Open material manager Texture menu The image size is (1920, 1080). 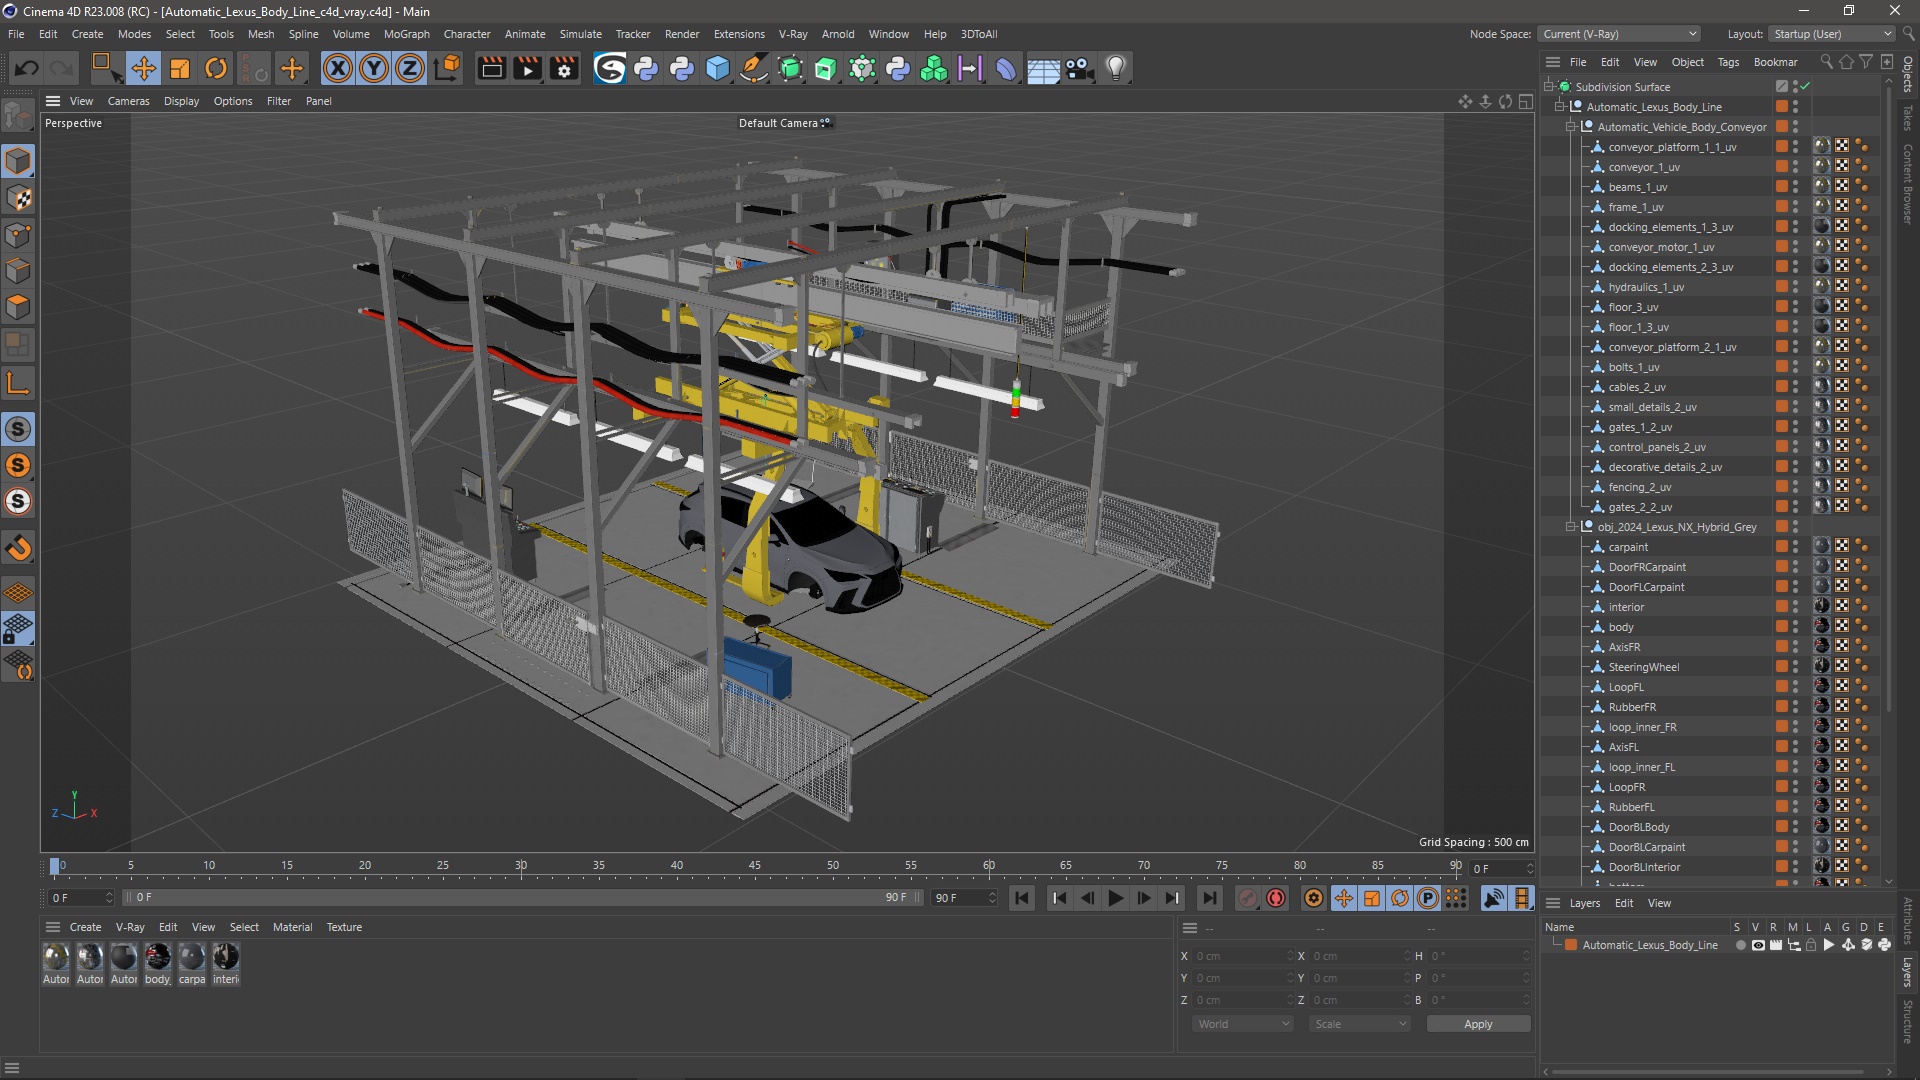[x=344, y=927]
